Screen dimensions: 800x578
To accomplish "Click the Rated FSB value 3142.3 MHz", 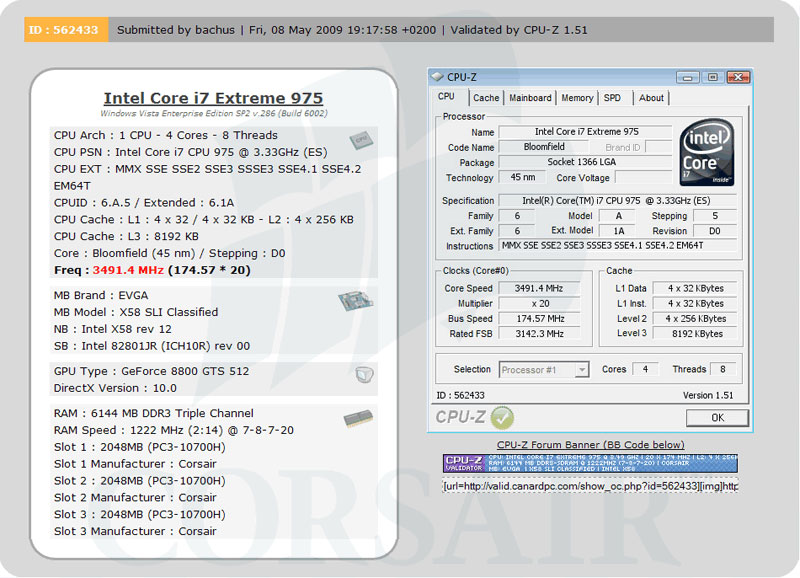I will 539,334.
